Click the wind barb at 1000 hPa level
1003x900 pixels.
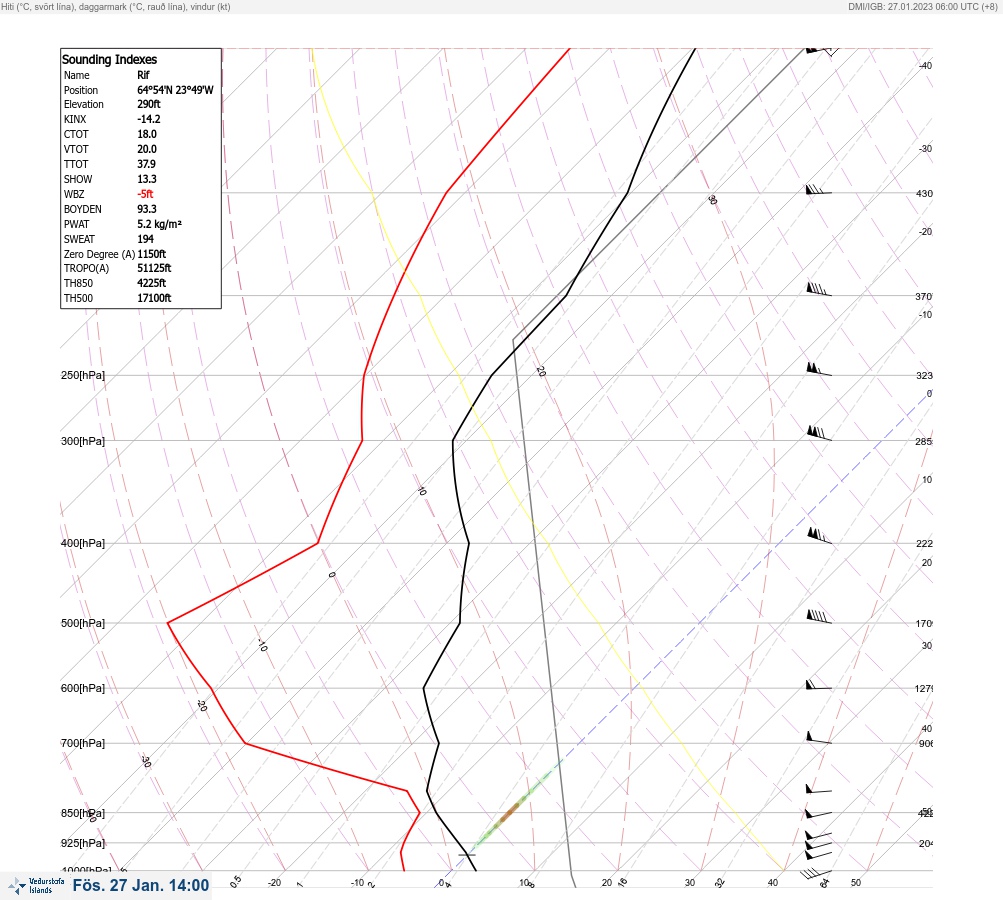coord(816,873)
